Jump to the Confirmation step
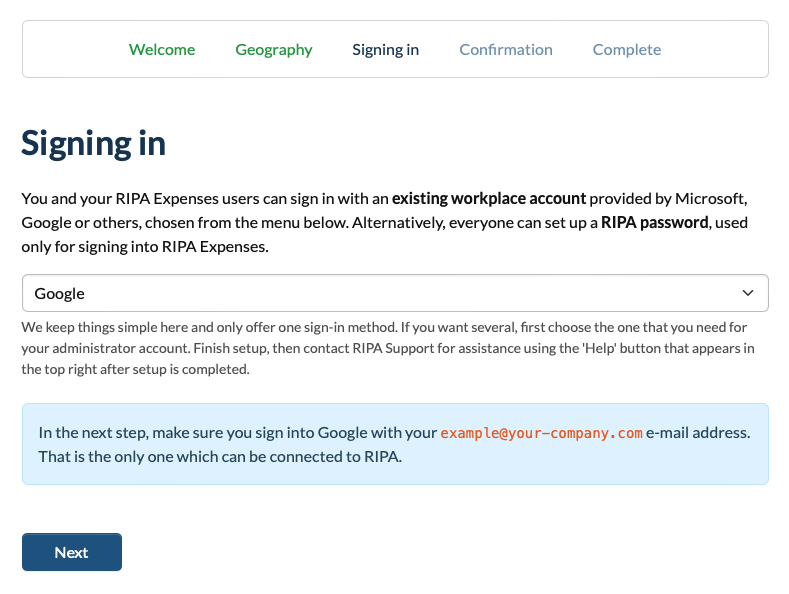The height and width of the screenshot is (594, 789). point(506,49)
